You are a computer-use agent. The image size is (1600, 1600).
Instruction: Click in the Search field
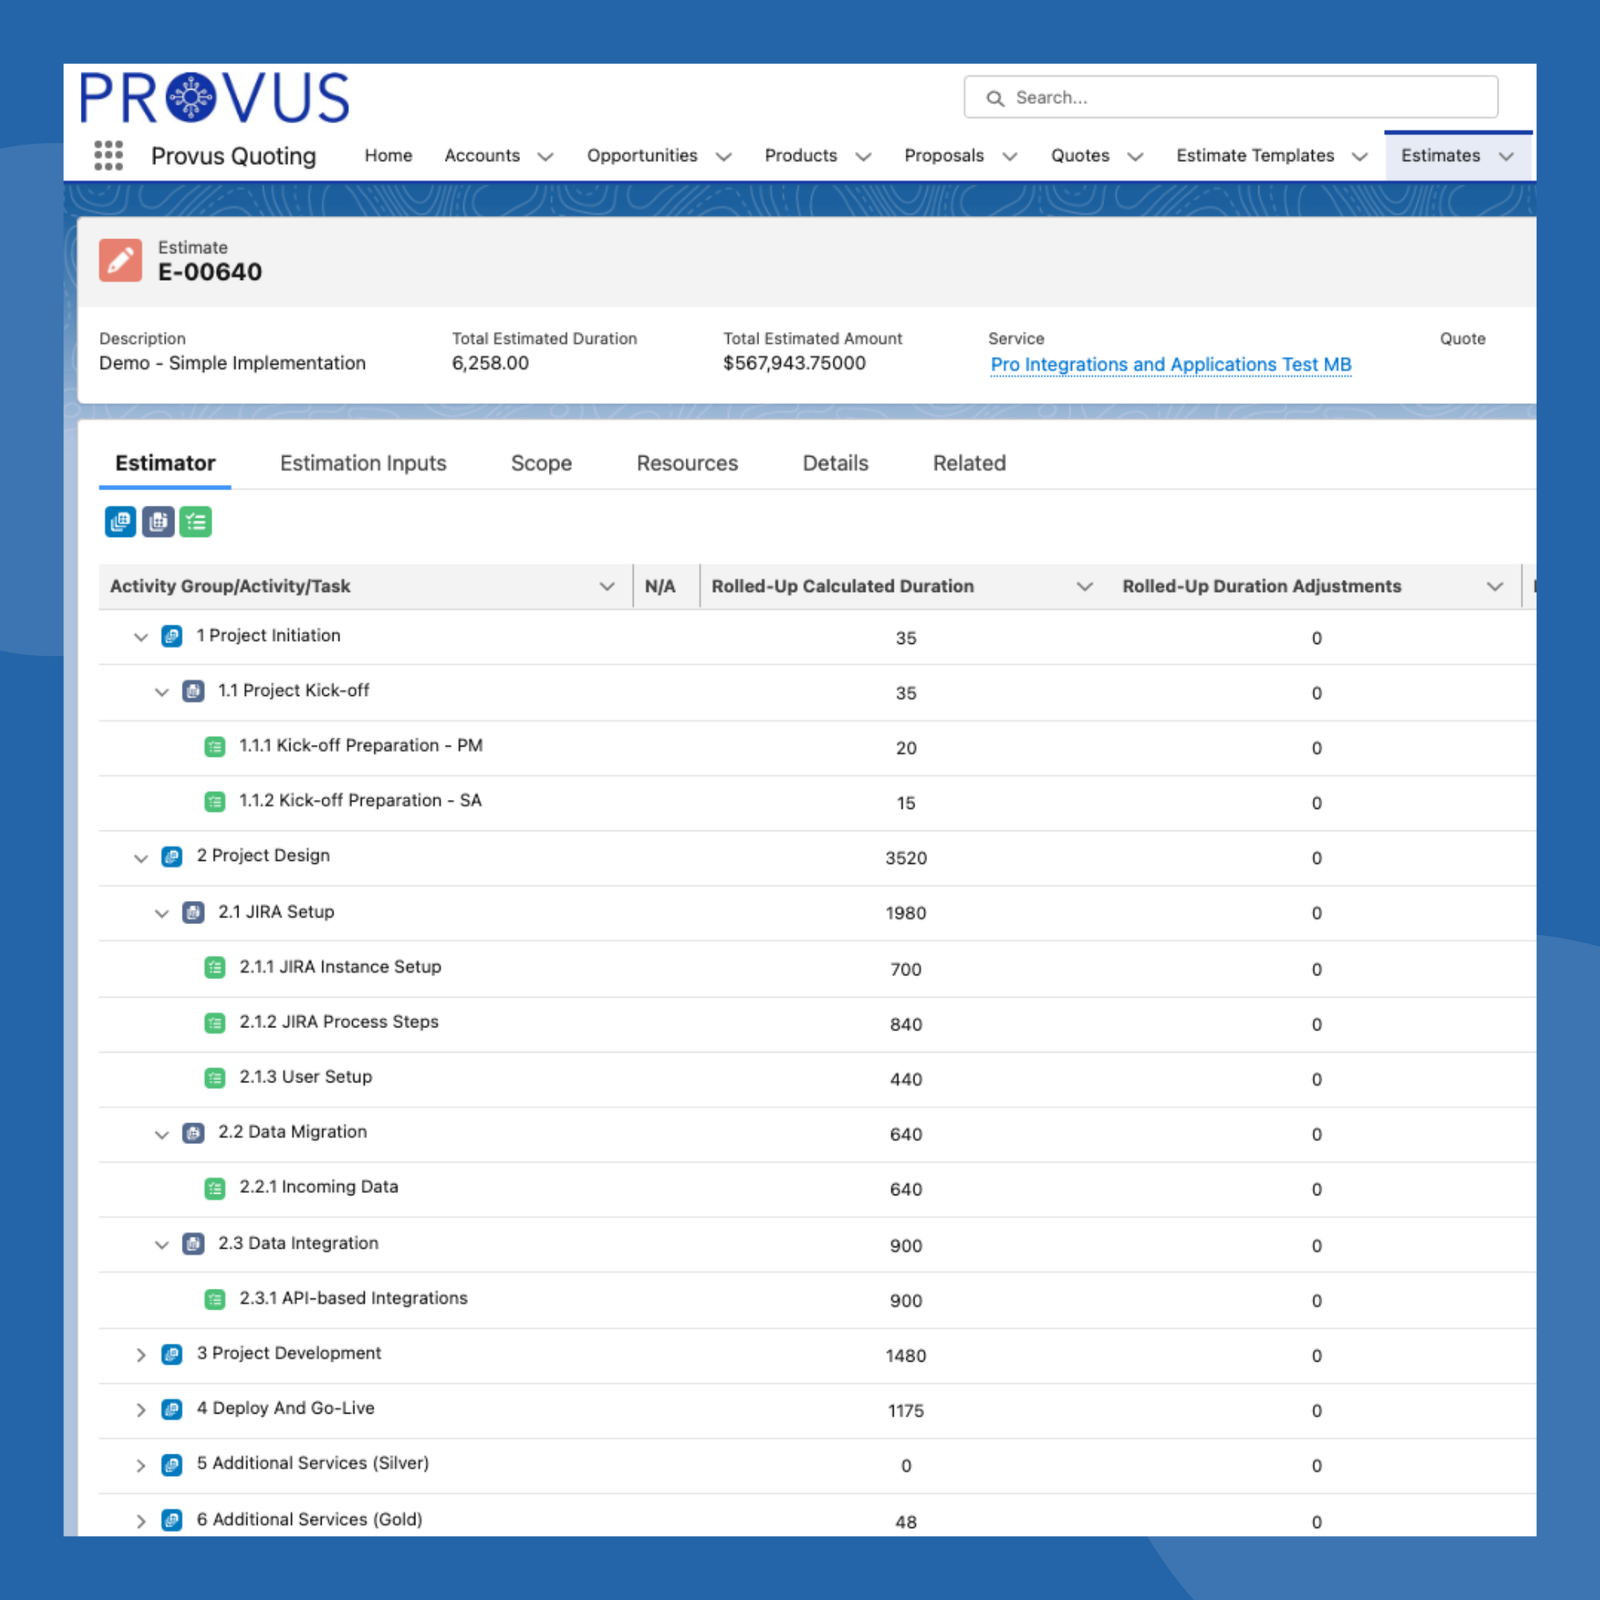pos(1231,98)
